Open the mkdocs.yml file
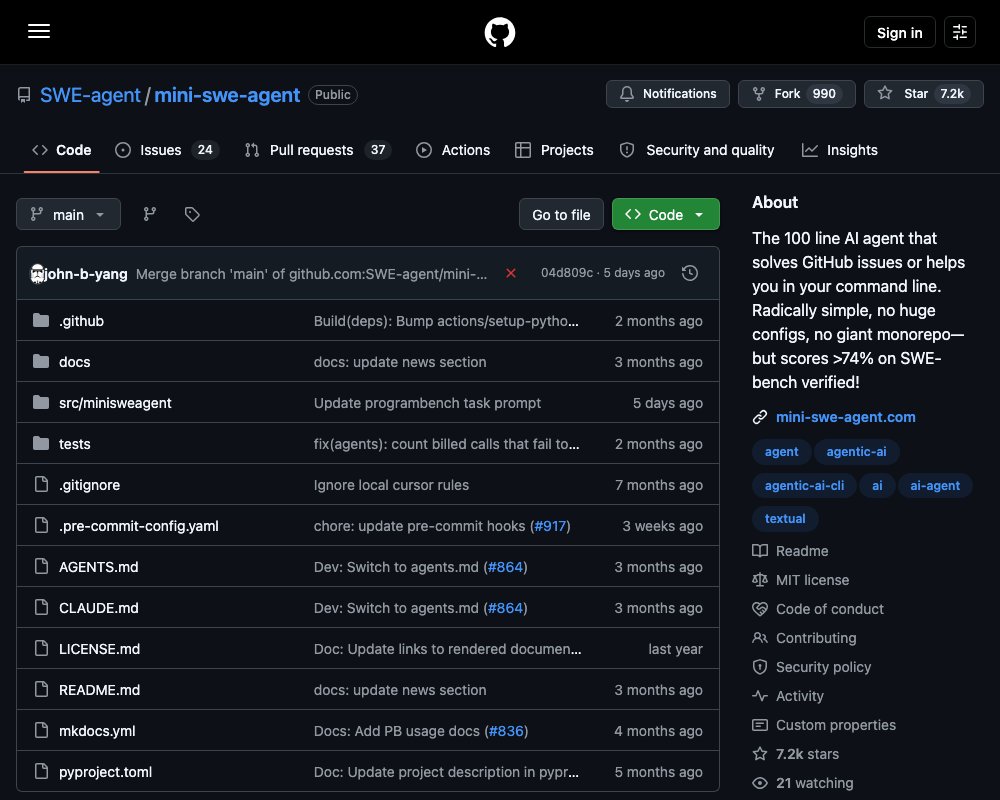1000x800 pixels. pos(97,730)
